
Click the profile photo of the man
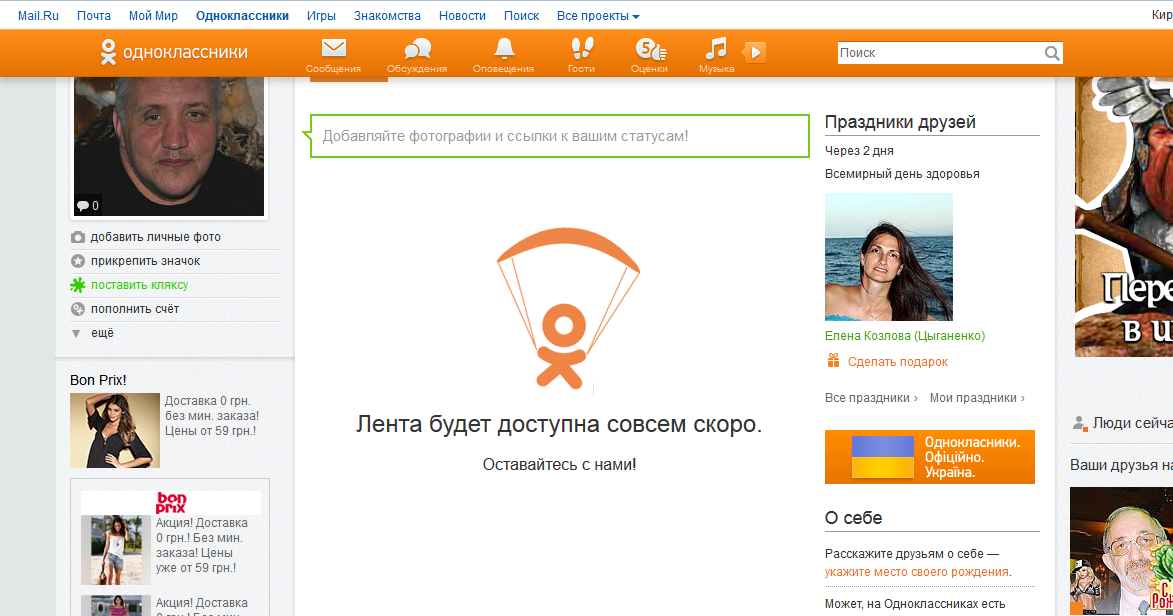169,146
